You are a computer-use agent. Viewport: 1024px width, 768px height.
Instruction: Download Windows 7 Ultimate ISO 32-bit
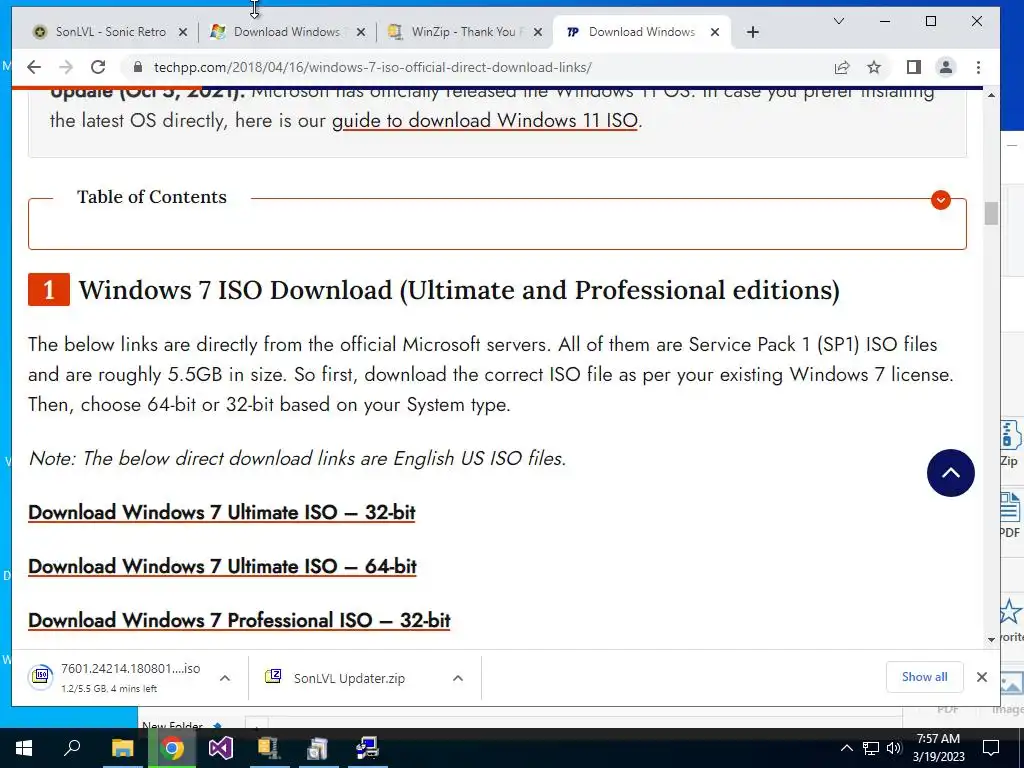[221, 513]
